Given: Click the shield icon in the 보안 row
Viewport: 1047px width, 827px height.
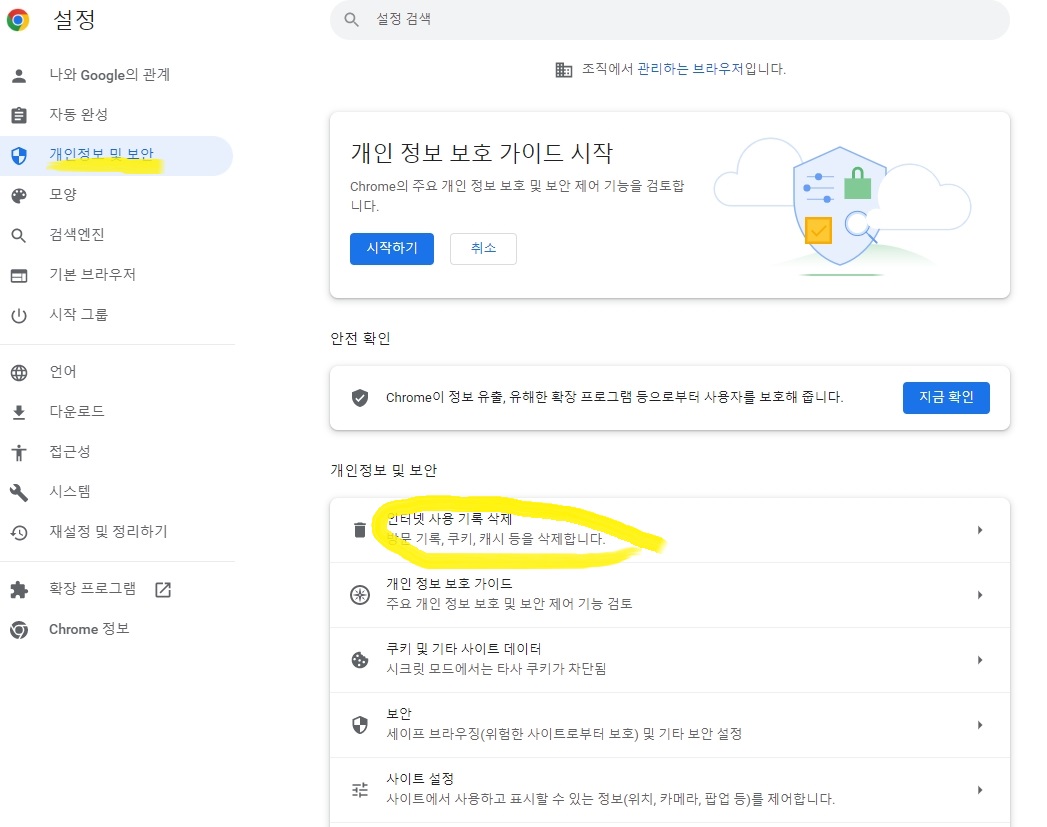Looking at the screenshot, I should click(x=360, y=725).
